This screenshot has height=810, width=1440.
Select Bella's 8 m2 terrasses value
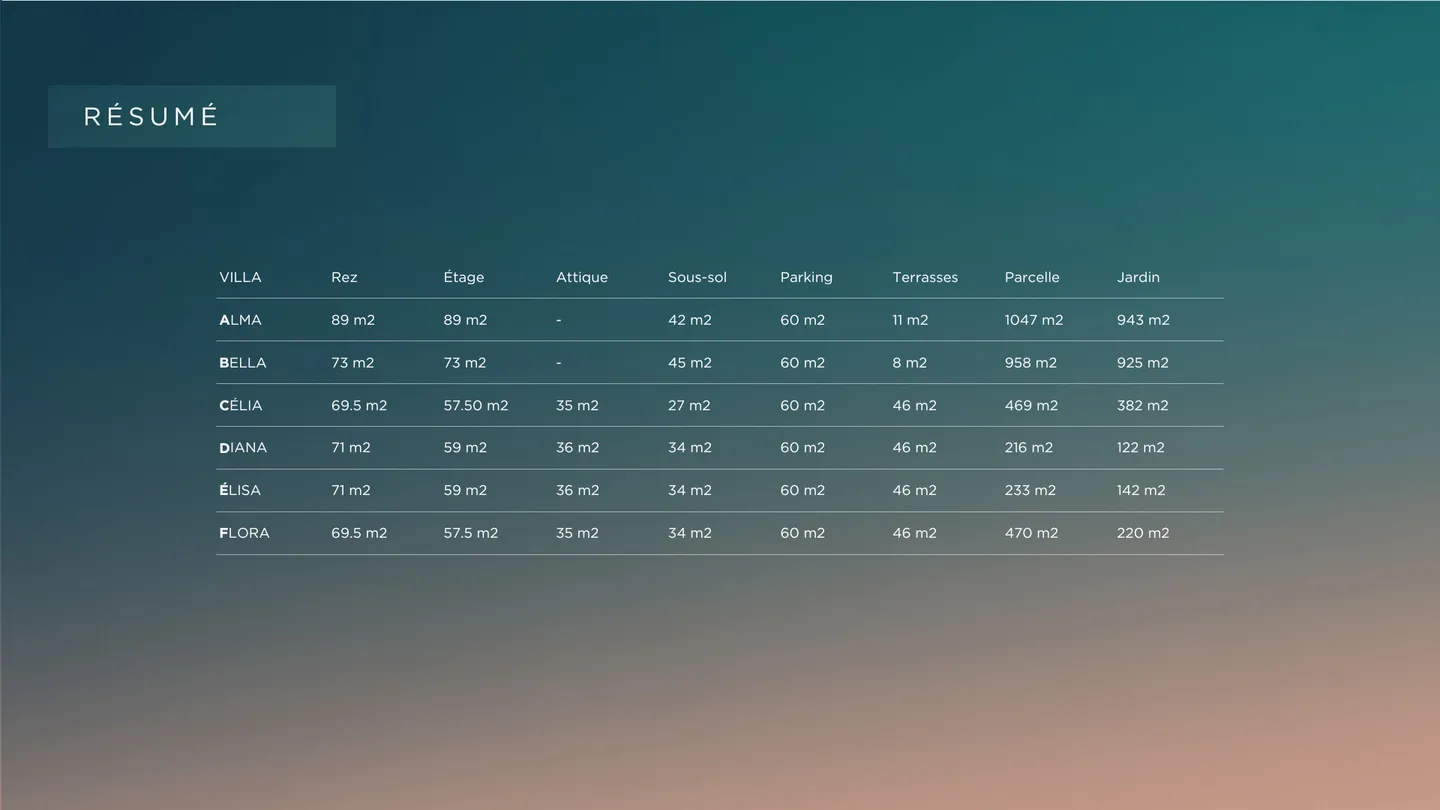(x=910, y=363)
